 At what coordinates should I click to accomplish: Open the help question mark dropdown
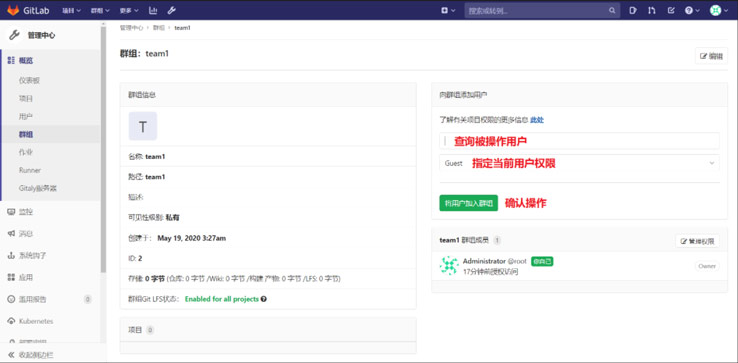(692, 10)
